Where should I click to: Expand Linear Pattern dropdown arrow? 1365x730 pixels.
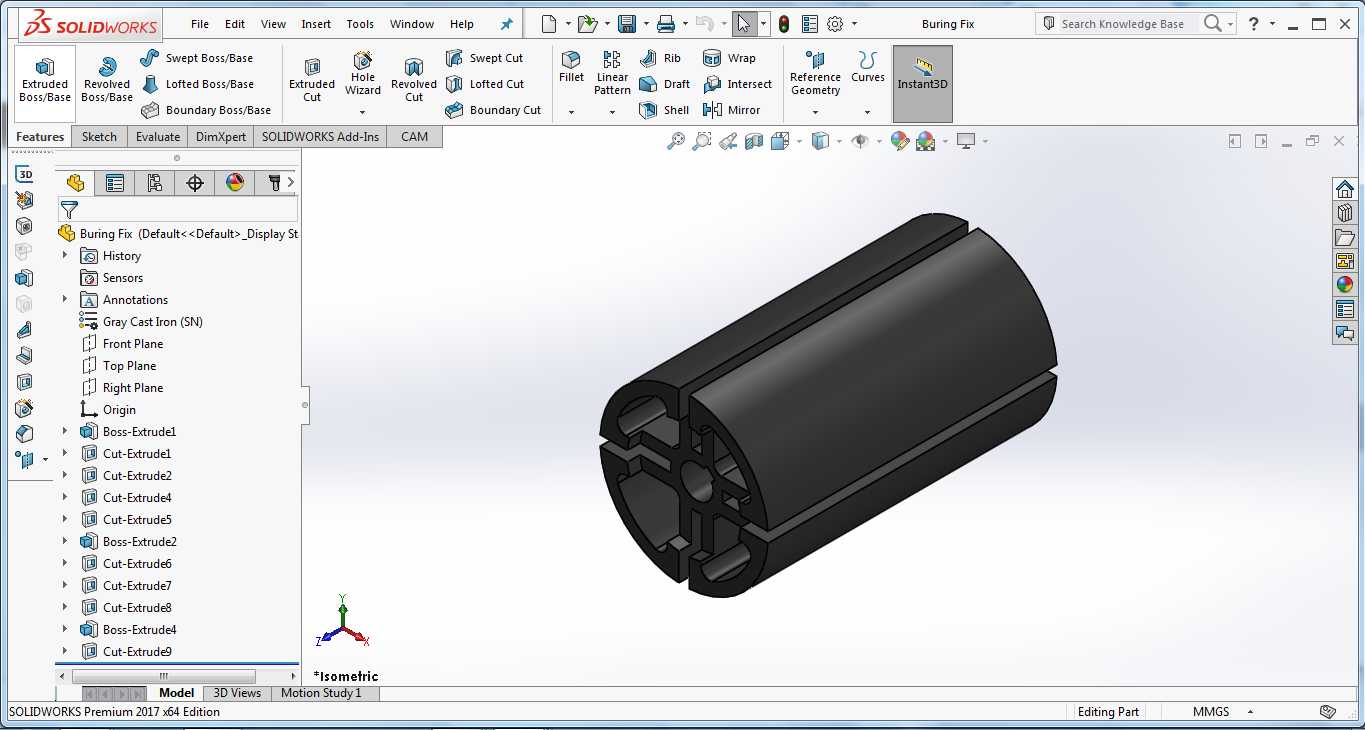tap(612, 112)
